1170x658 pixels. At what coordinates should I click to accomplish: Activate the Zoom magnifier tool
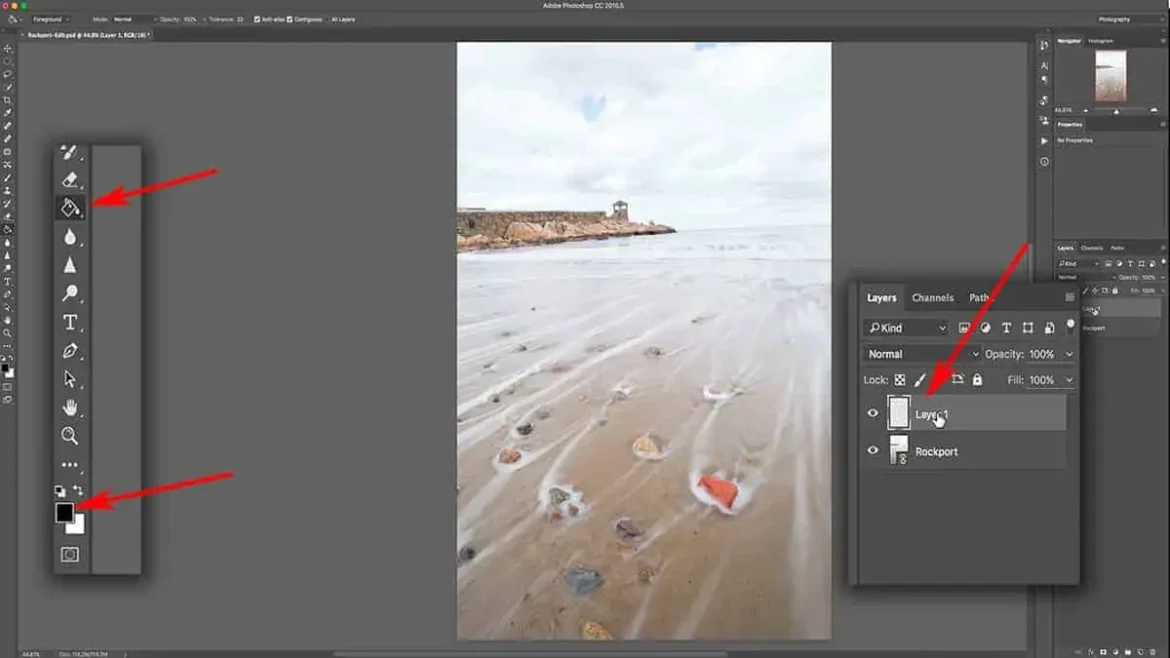pyautogui.click(x=70, y=436)
